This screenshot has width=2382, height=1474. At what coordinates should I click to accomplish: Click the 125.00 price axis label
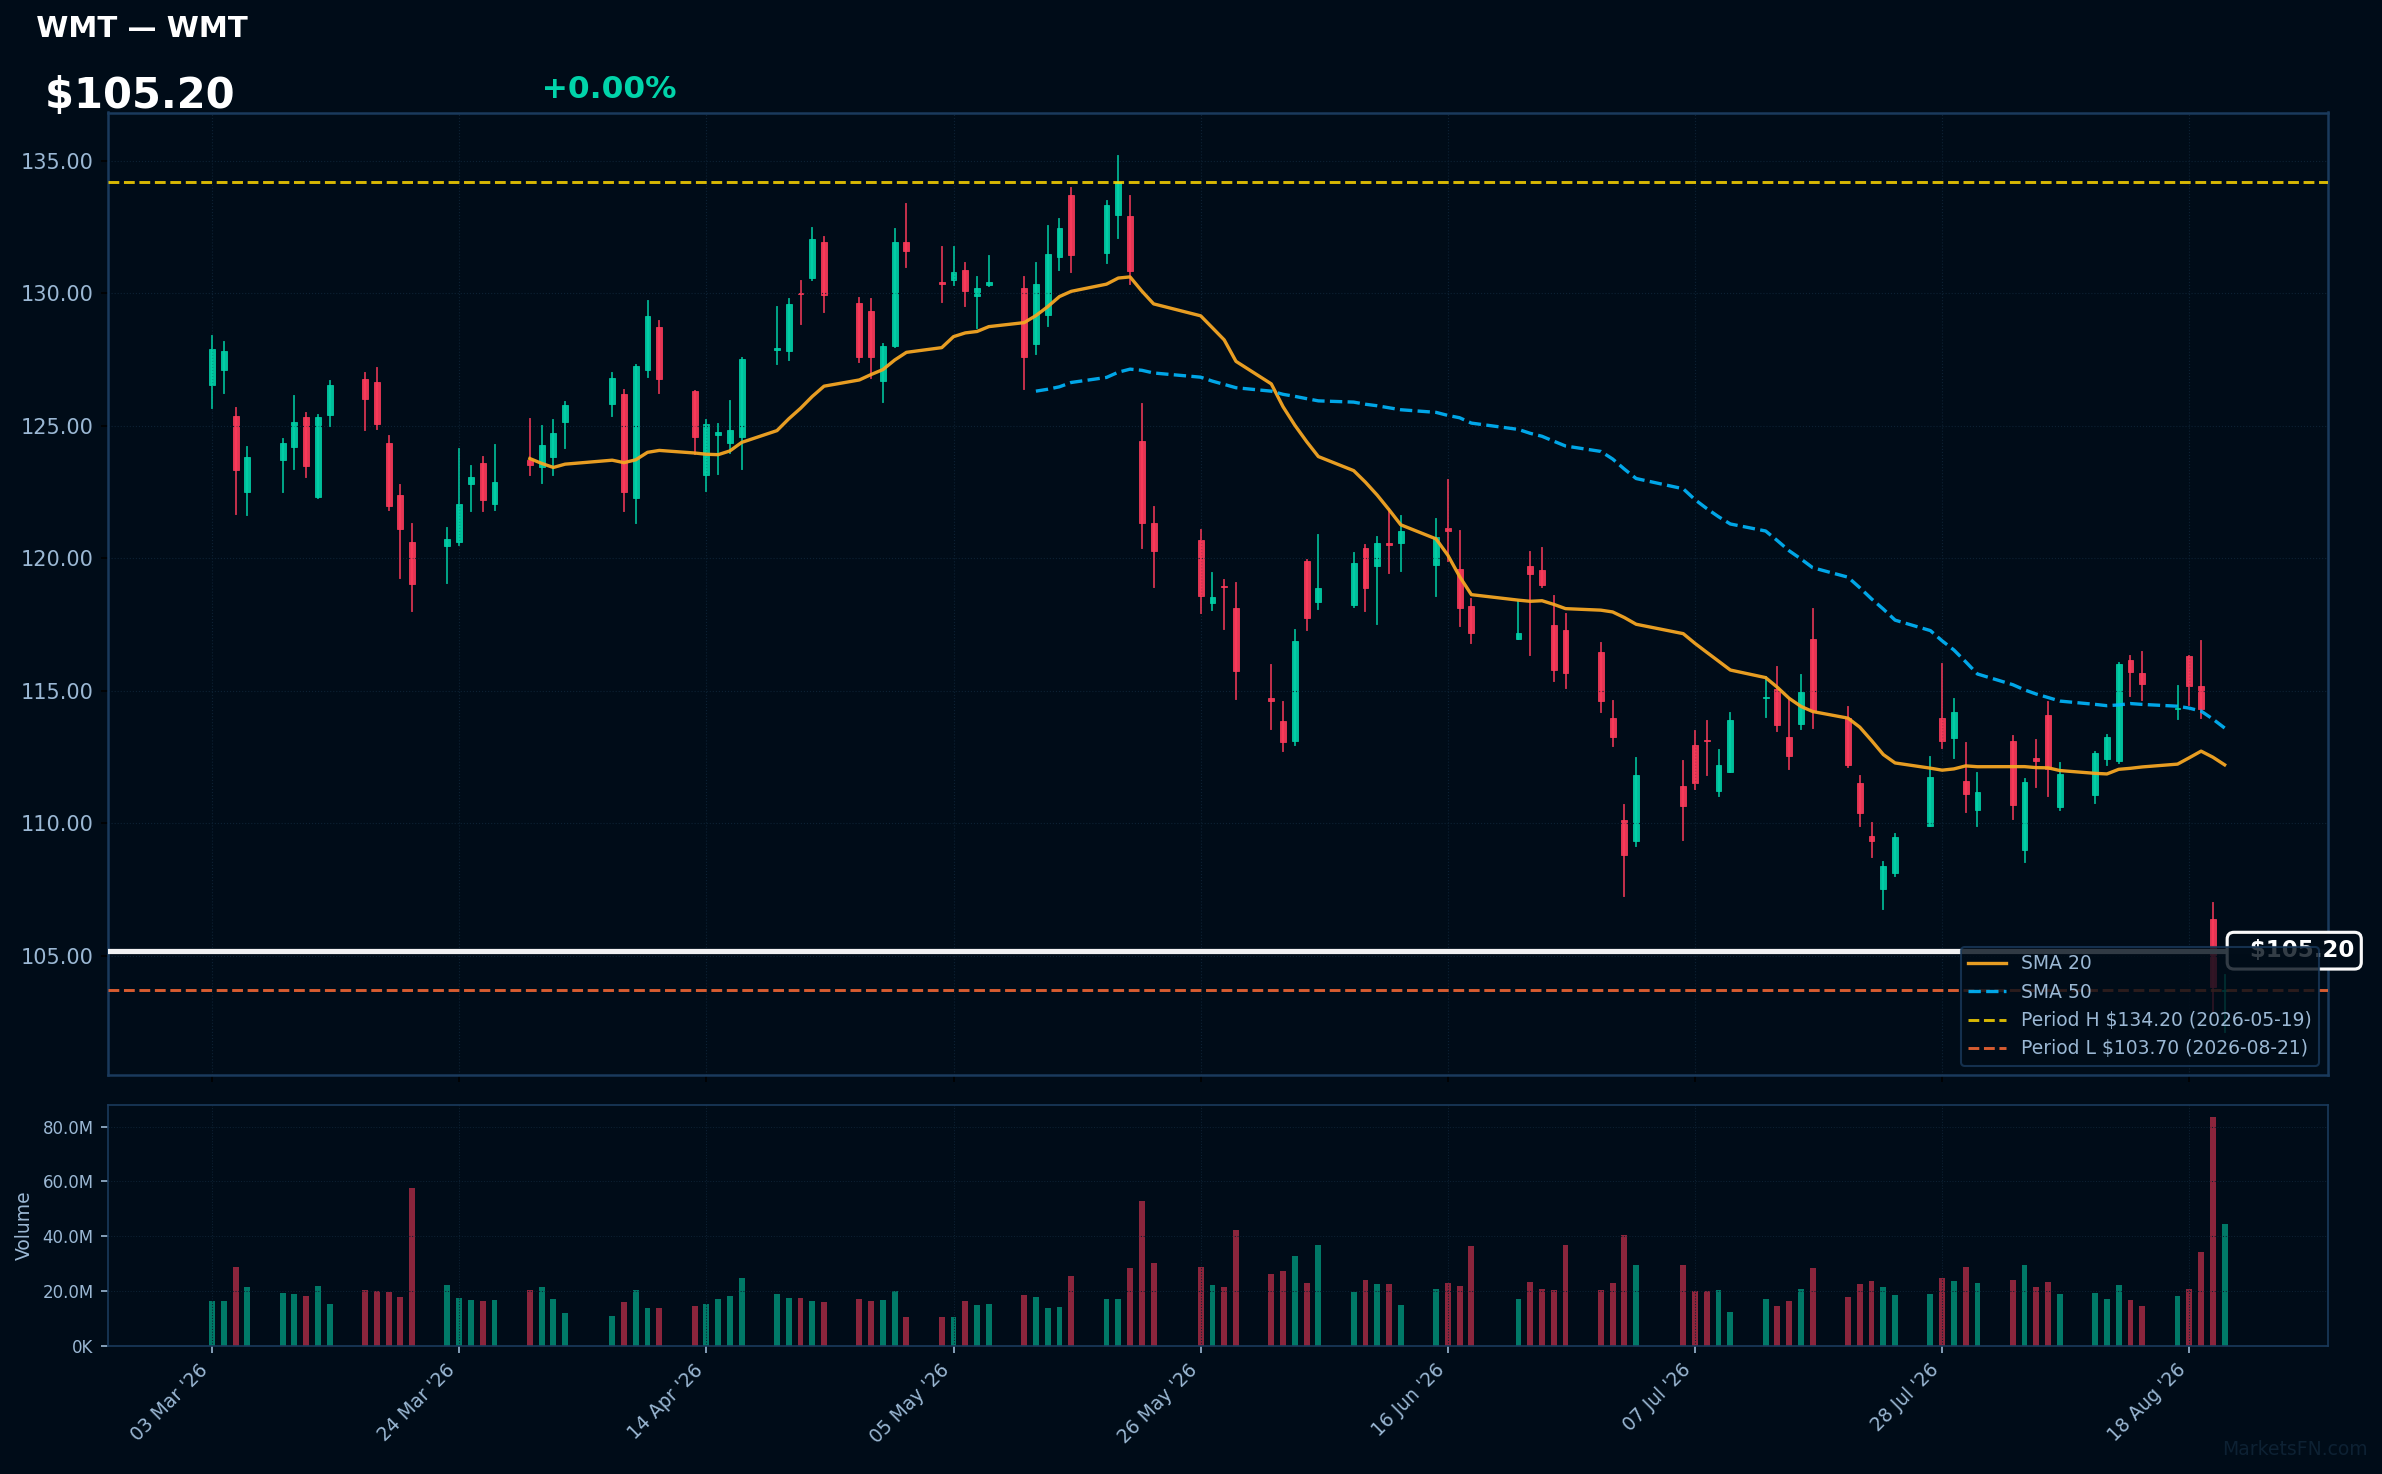[x=57, y=427]
